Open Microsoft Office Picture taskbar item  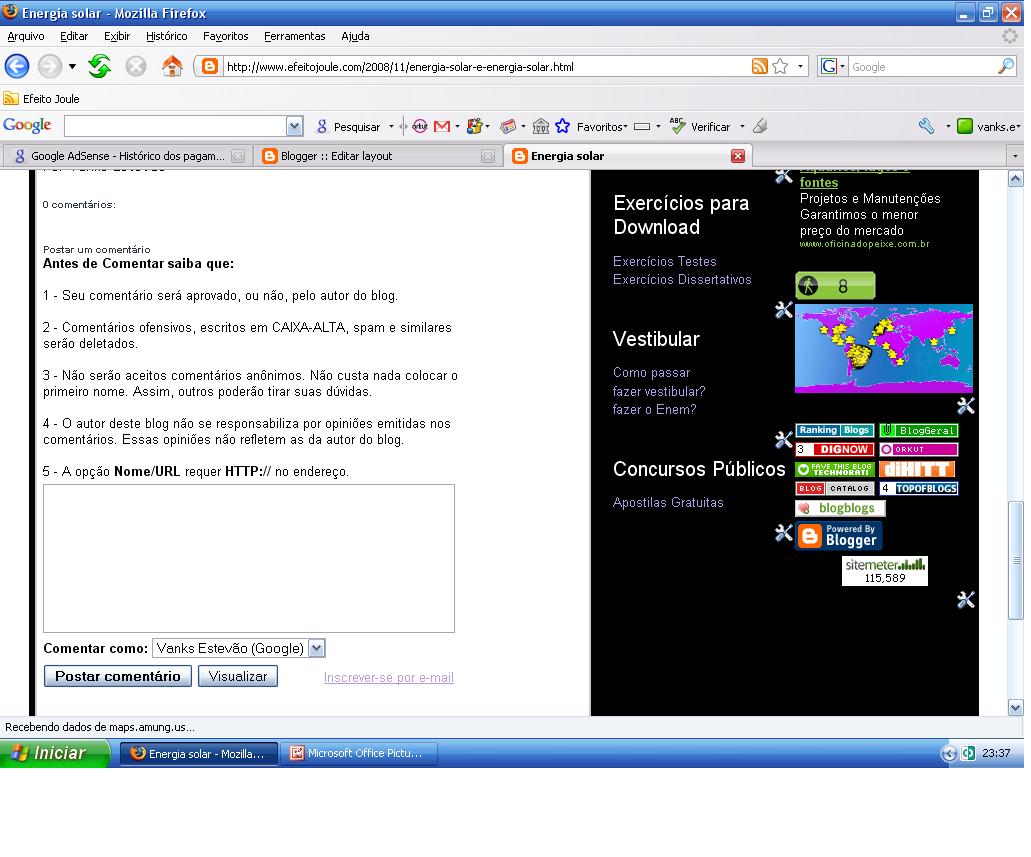(x=359, y=753)
